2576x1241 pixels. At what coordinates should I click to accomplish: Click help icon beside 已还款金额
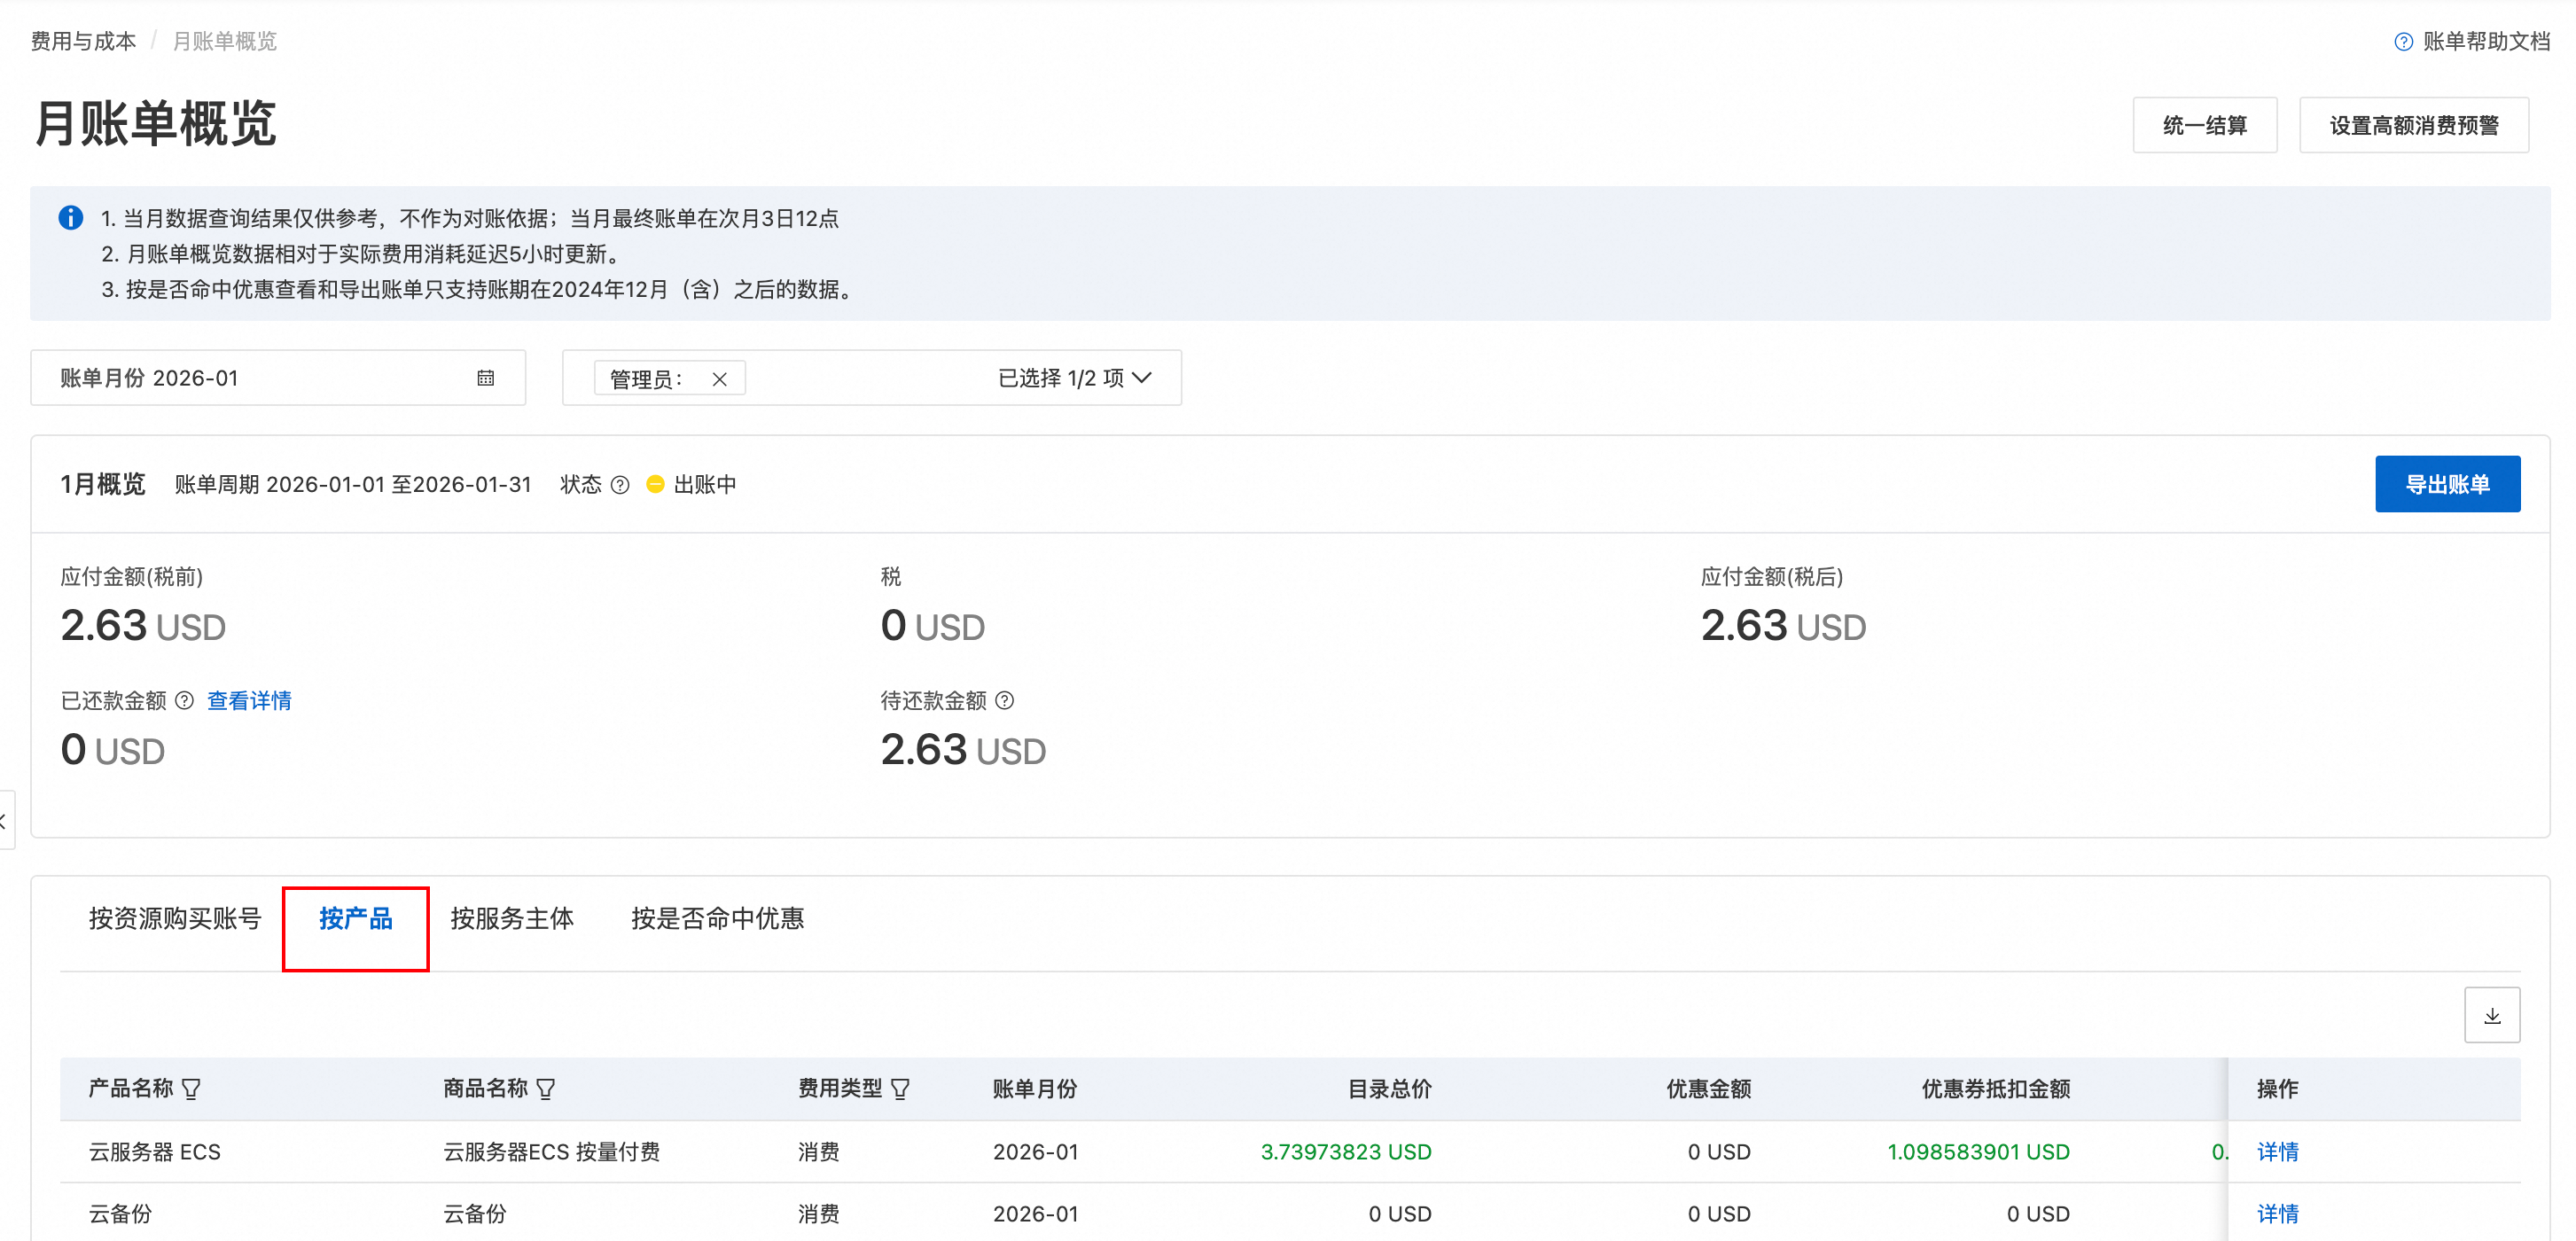coord(184,701)
